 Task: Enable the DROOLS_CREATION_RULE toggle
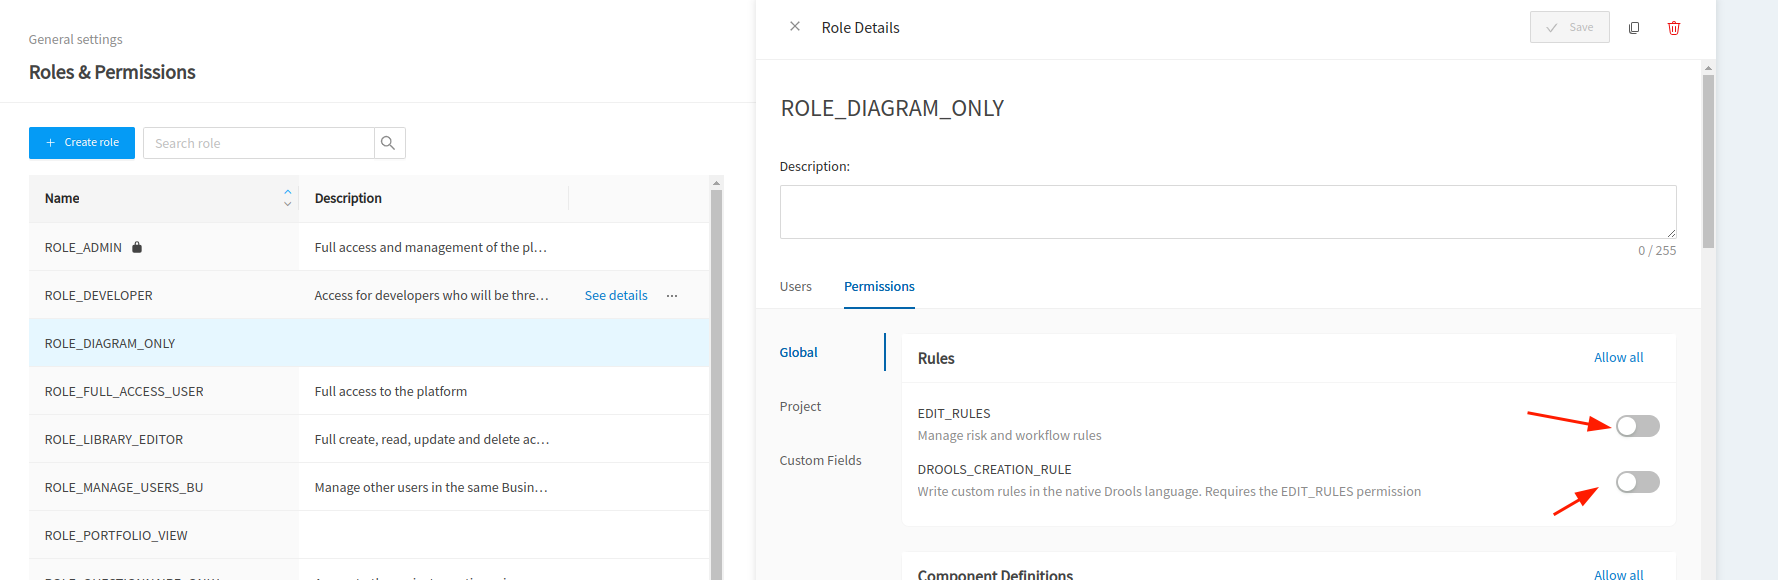click(x=1638, y=482)
